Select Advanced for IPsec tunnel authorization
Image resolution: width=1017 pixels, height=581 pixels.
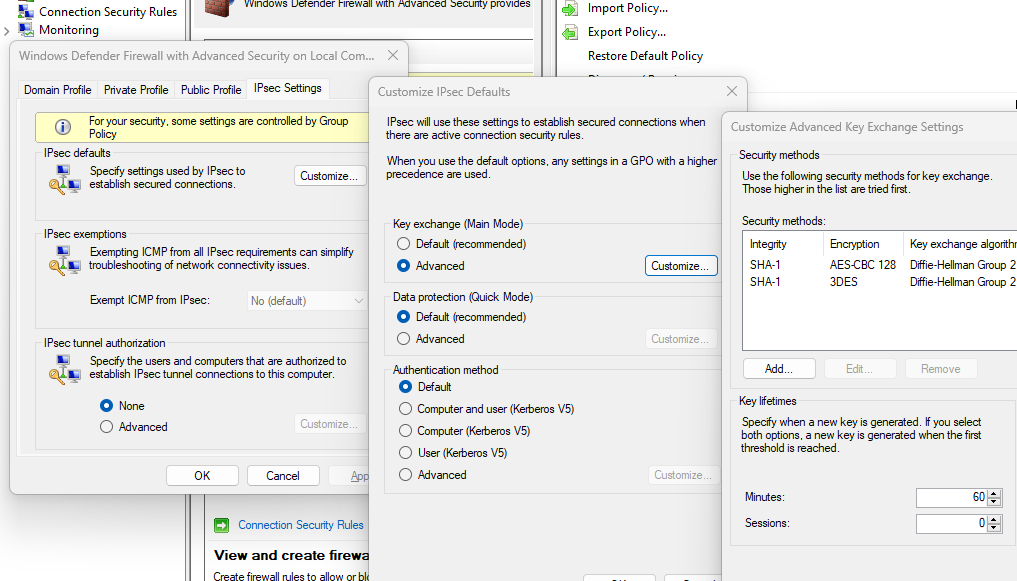[106, 427]
